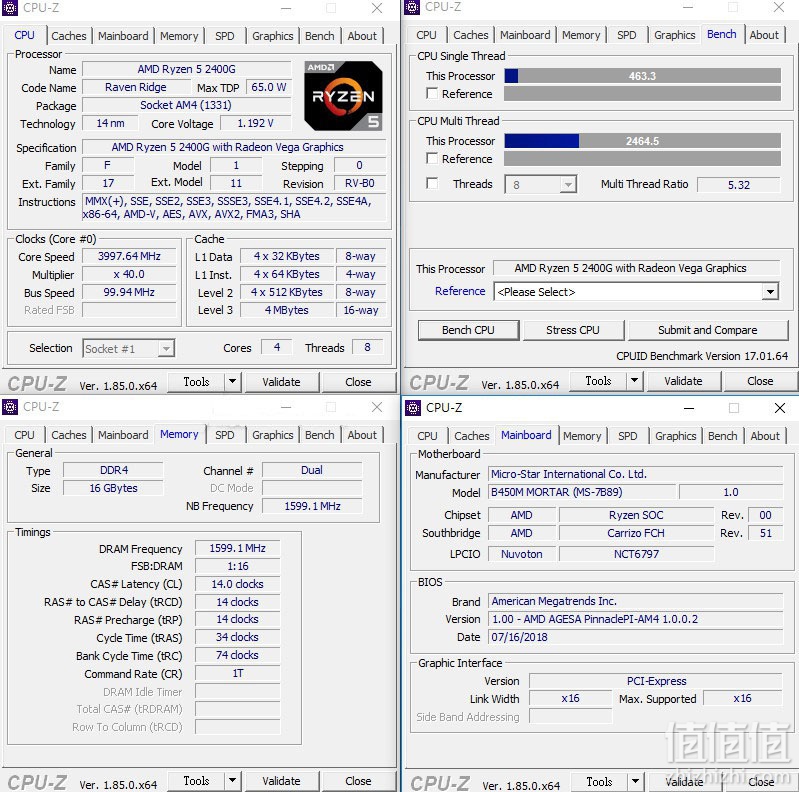Click Submit and Compare button
Image resolution: width=799 pixels, height=792 pixels.
(x=708, y=330)
